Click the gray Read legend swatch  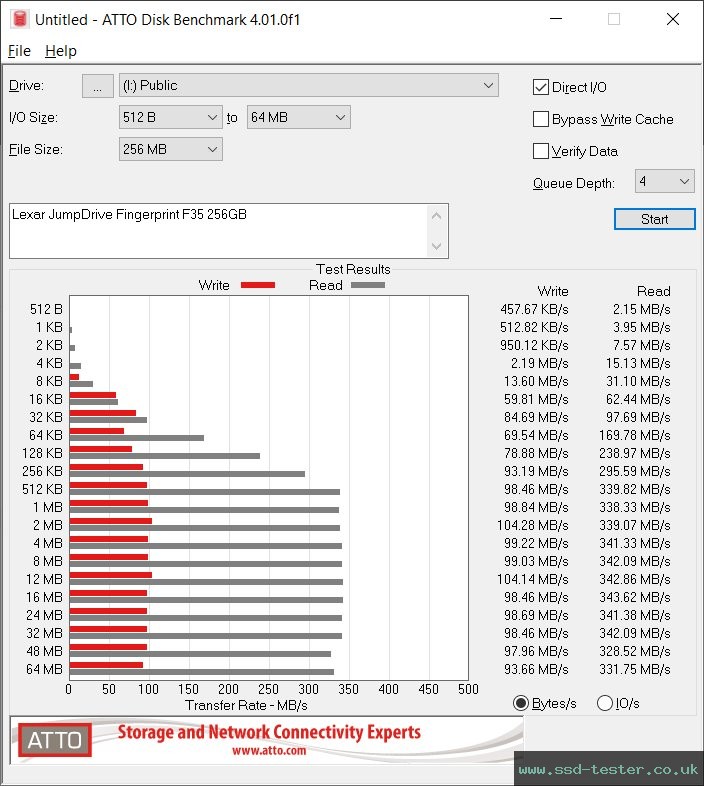368,285
